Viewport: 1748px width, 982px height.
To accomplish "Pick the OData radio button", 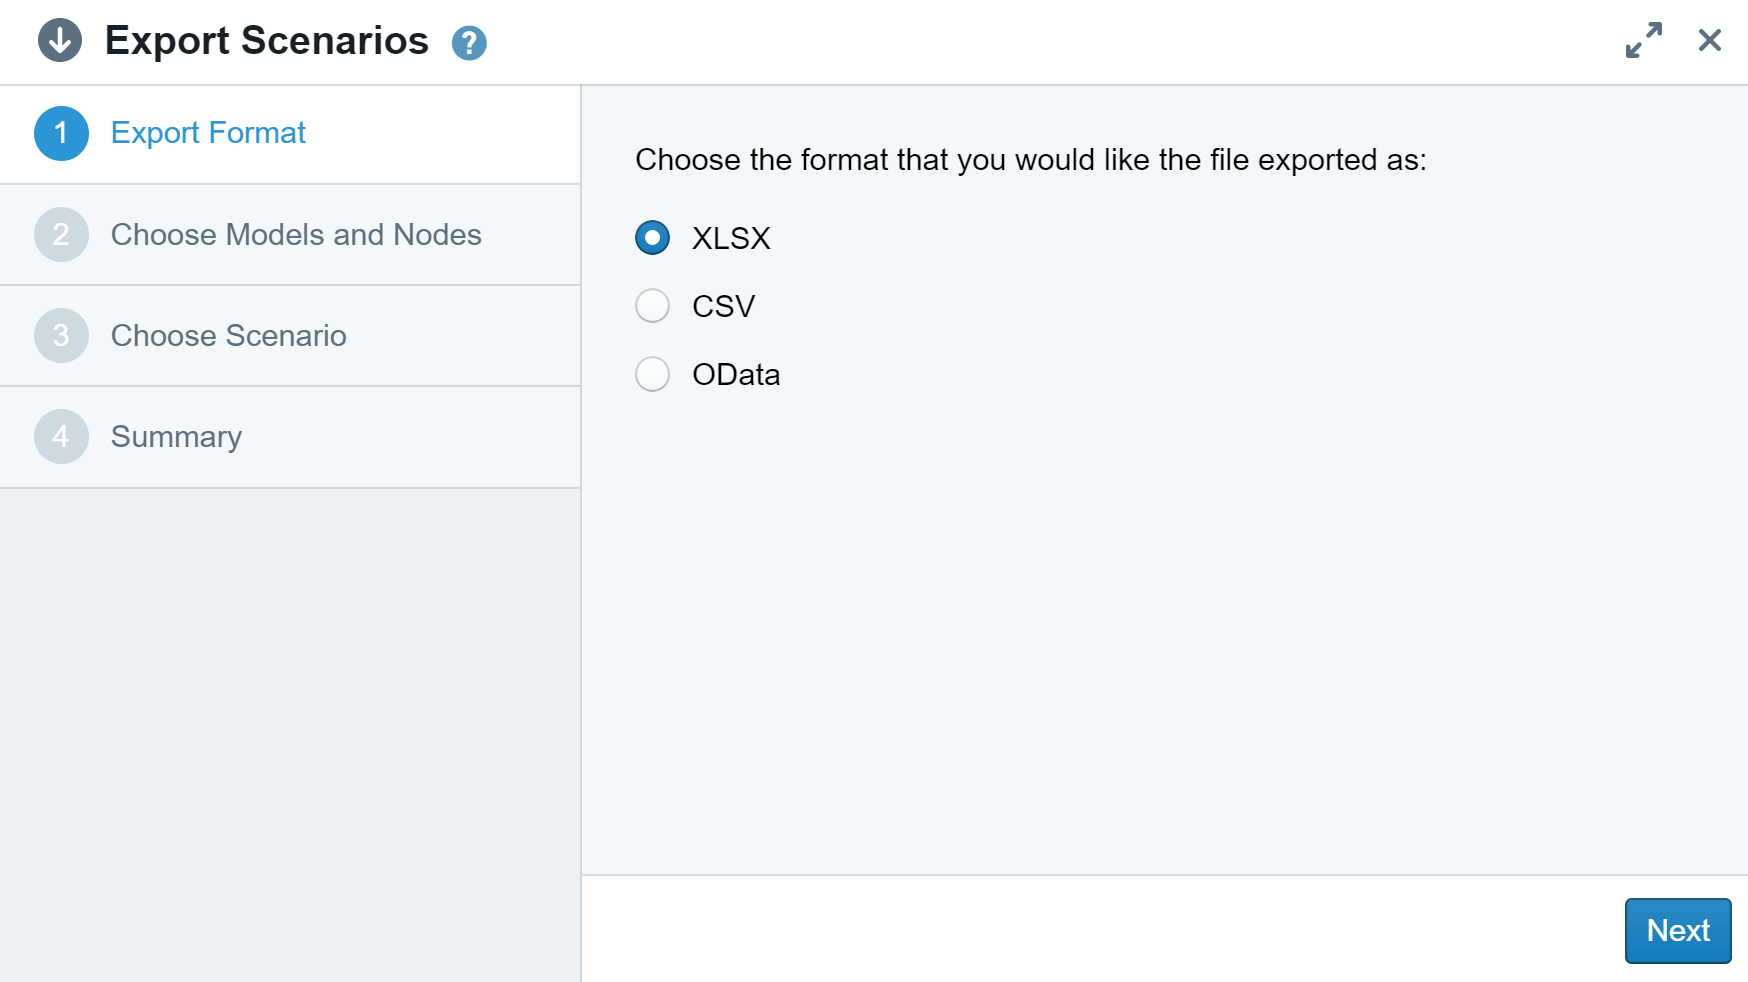I will [653, 374].
